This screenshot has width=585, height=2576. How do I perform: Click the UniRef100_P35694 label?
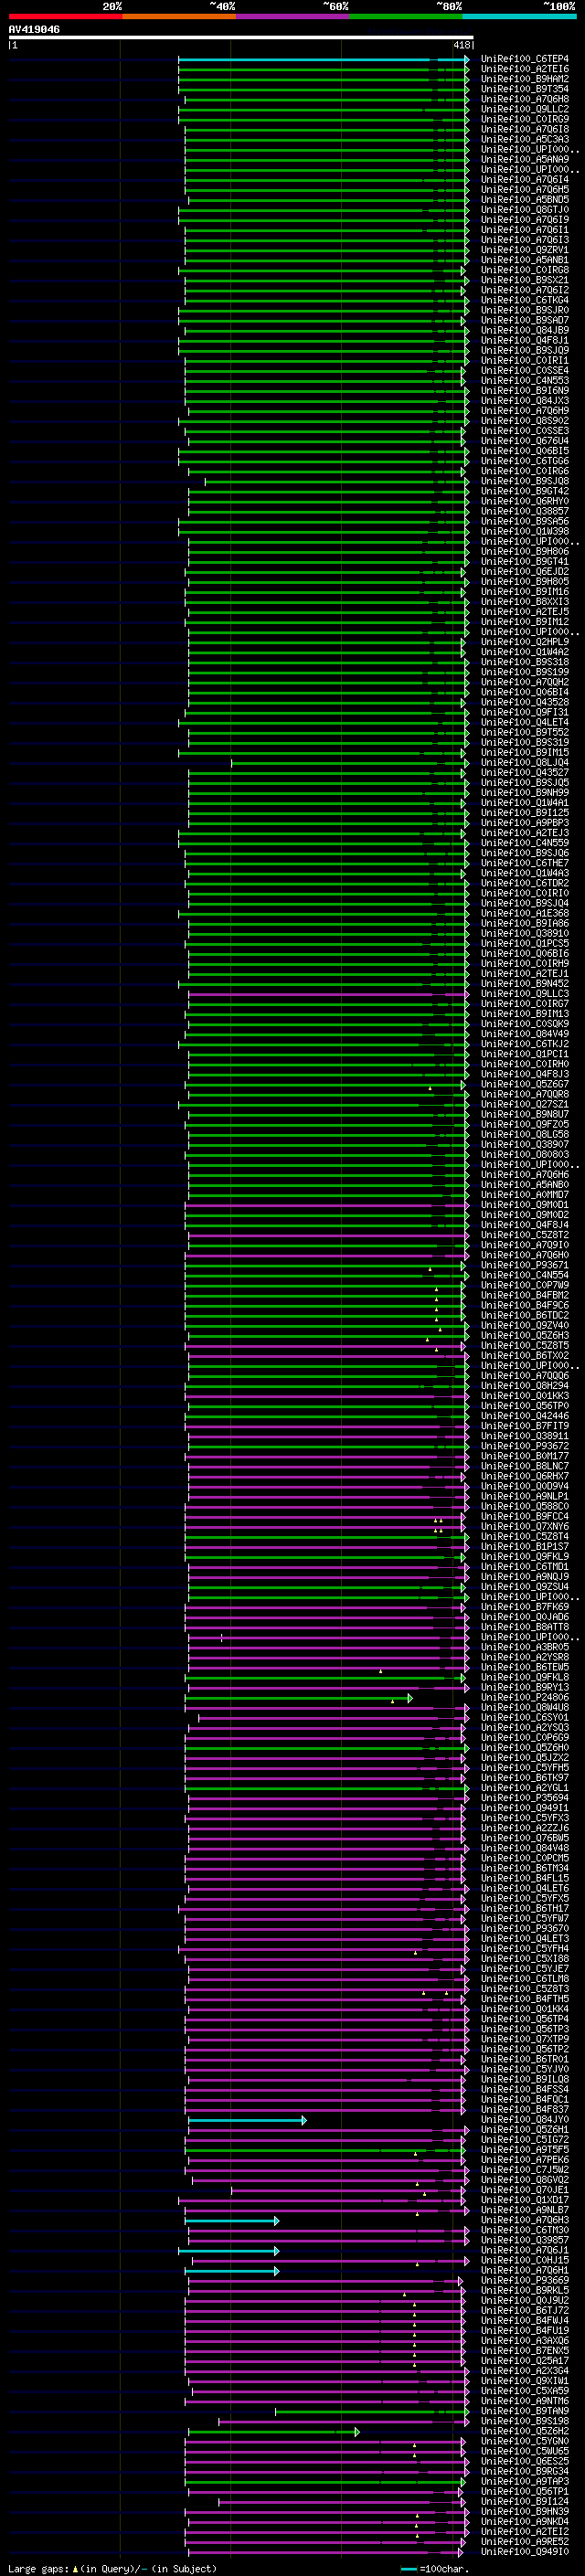(x=525, y=1798)
